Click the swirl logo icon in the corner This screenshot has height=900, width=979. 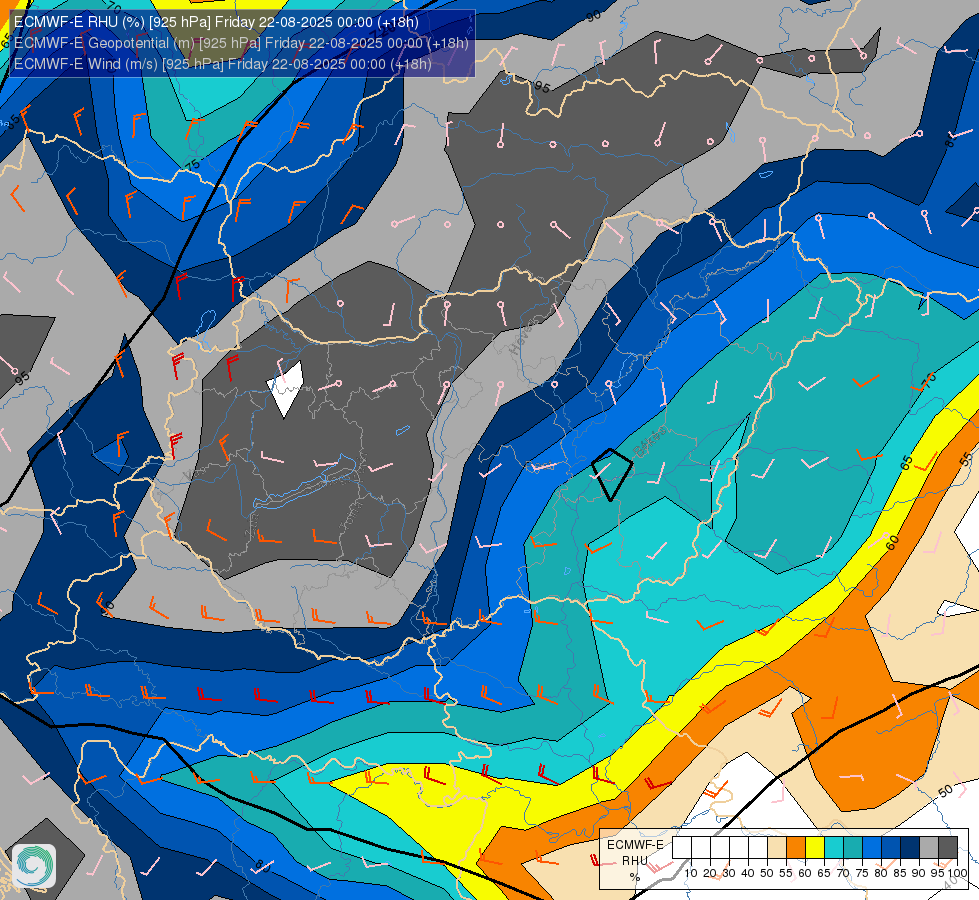coord(34,866)
